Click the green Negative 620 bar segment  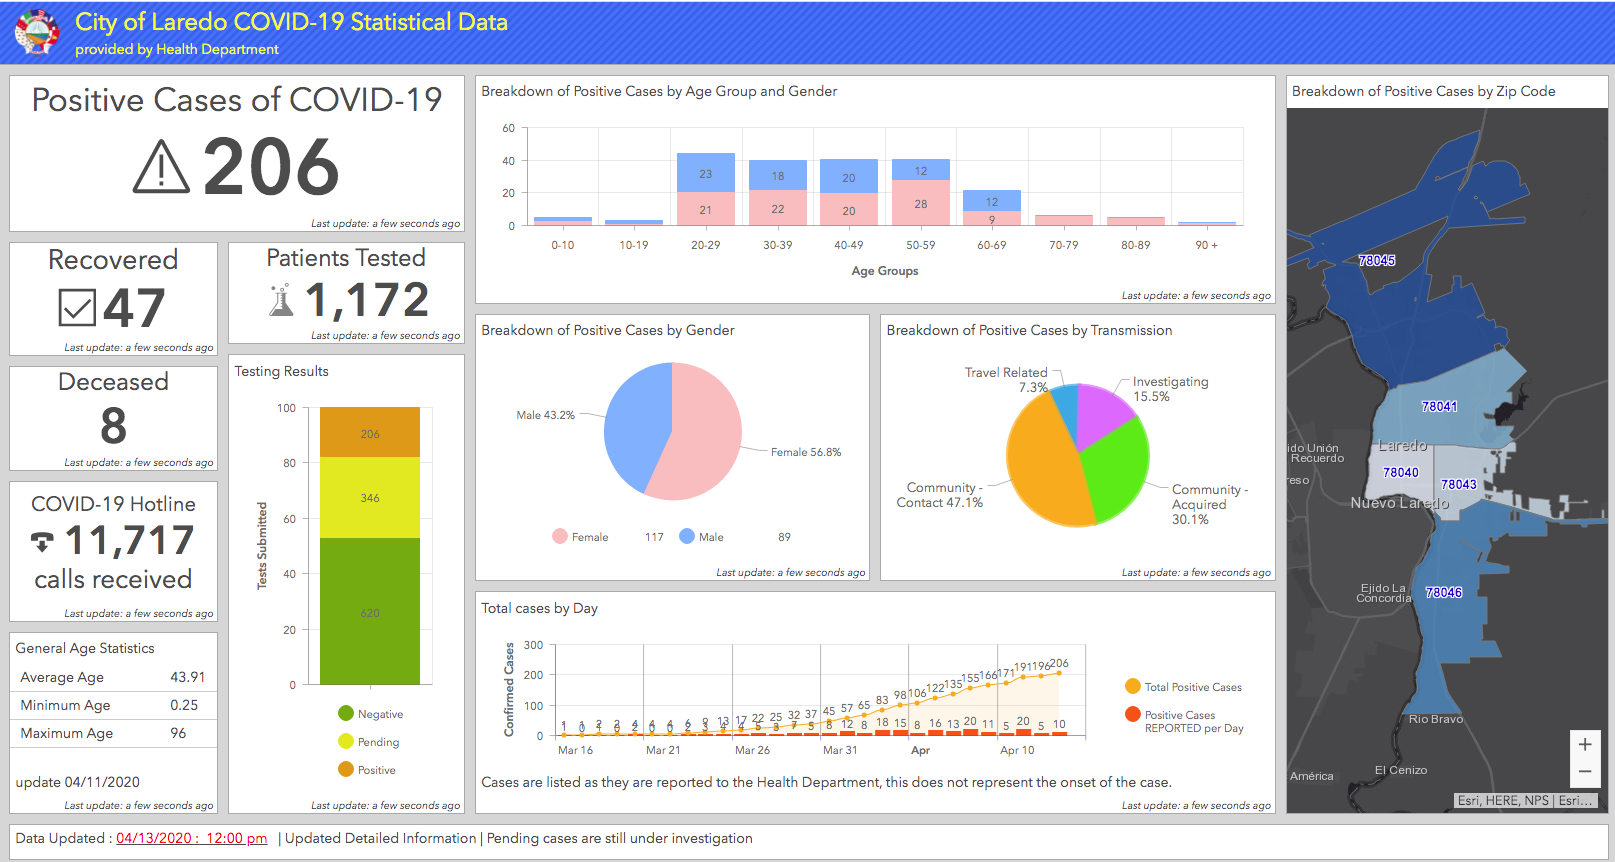pyautogui.click(x=369, y=611)
